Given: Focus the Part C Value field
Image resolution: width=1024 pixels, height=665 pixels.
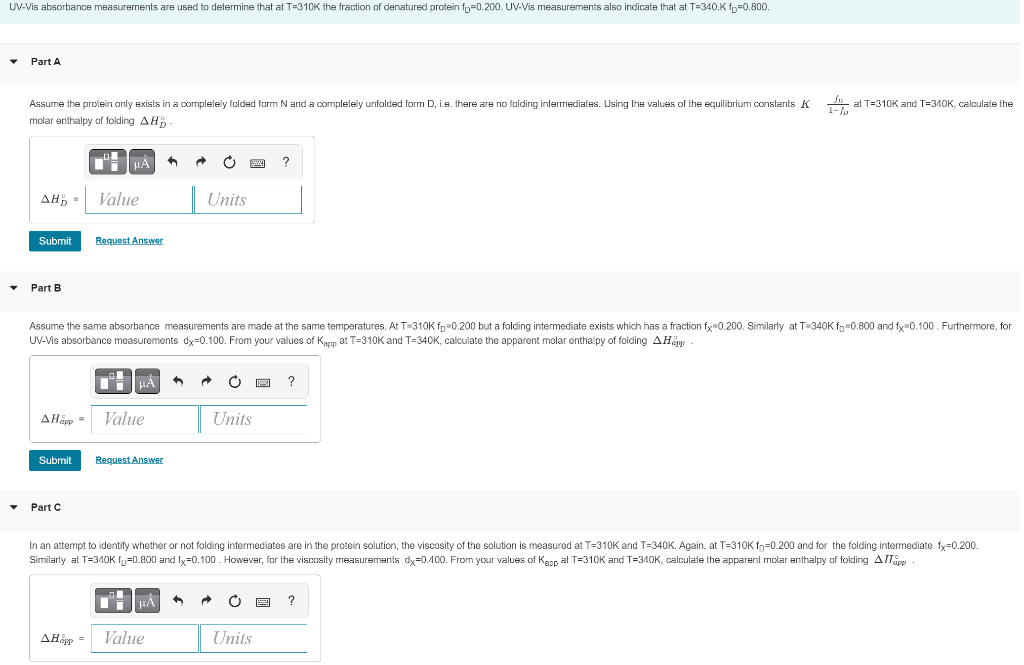Looking at the screenshot, I should point(145,639).
